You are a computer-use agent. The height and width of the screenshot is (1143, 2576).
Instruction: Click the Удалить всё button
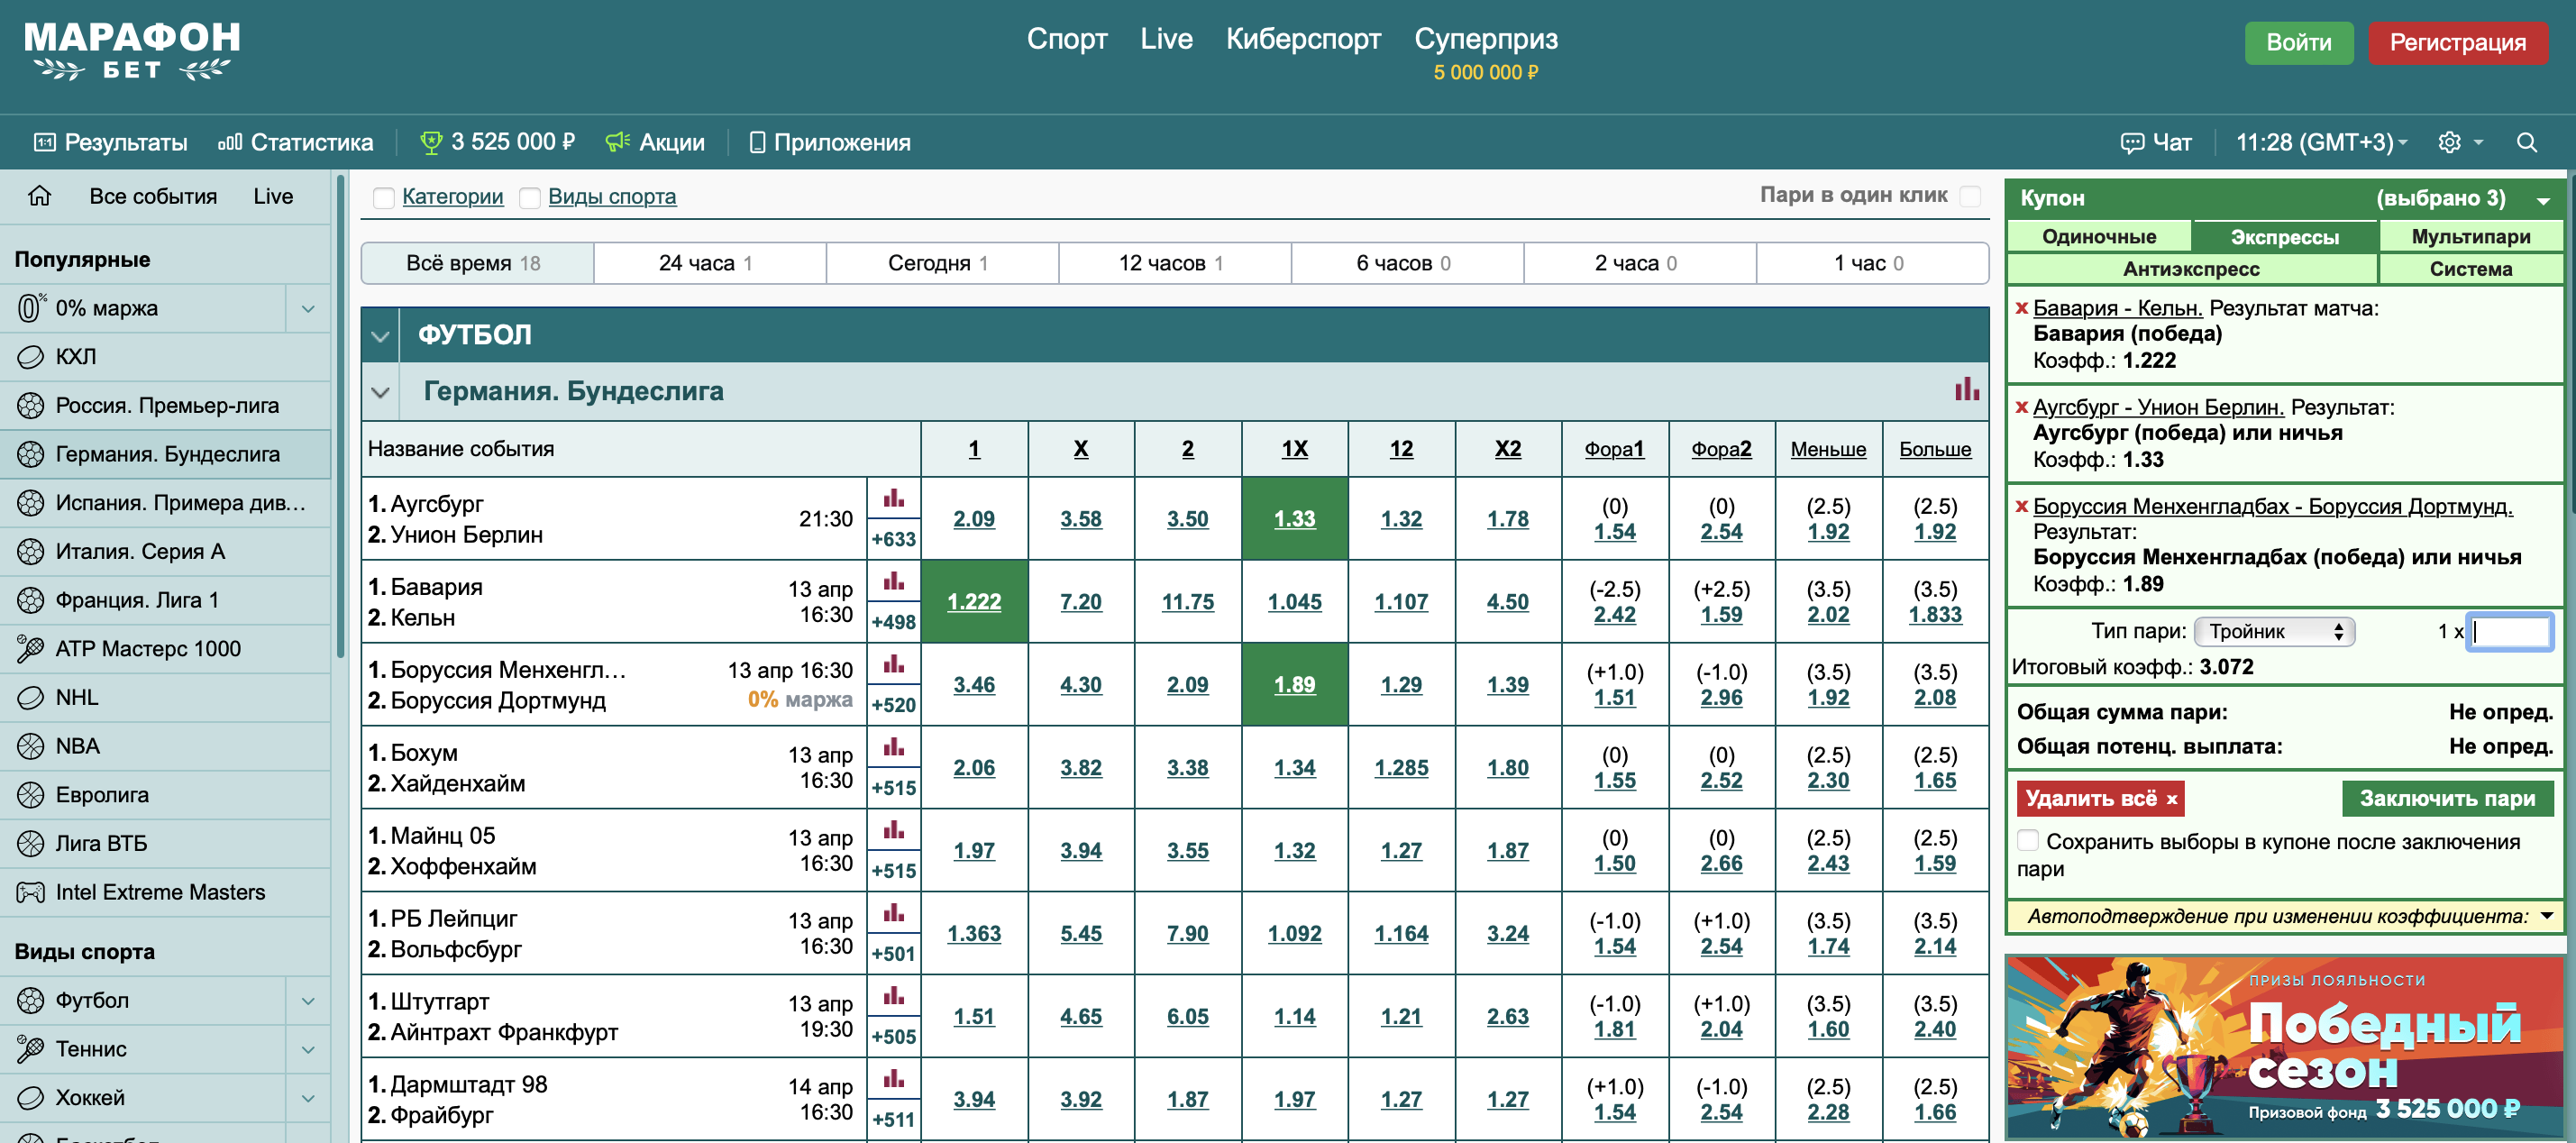tap(2099, 798)
